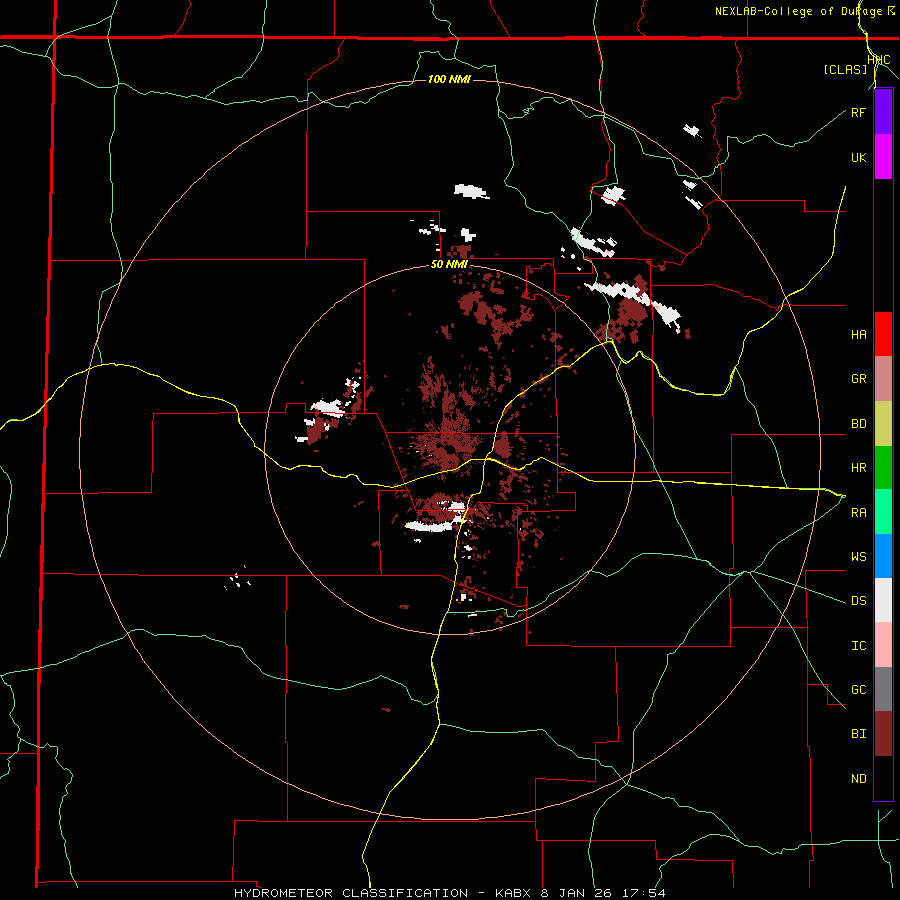Click the GR legend label

pyautogui.click(x=858, y=379)
